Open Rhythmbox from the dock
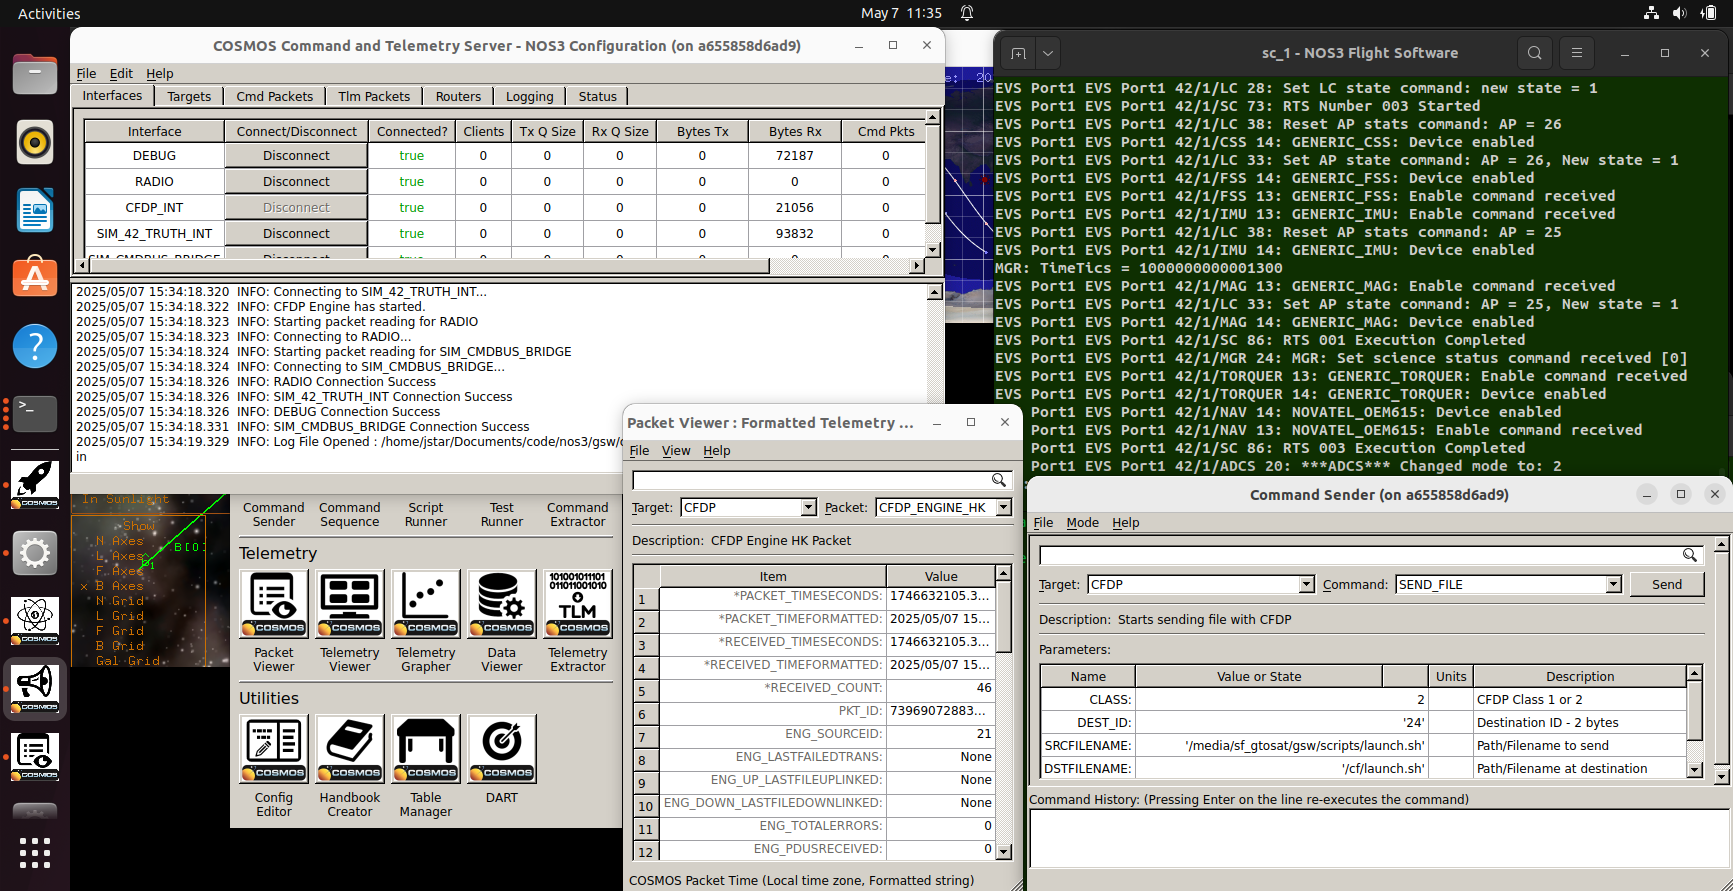This screenshot has height=891, width=1733. click(x=35, y=143)
